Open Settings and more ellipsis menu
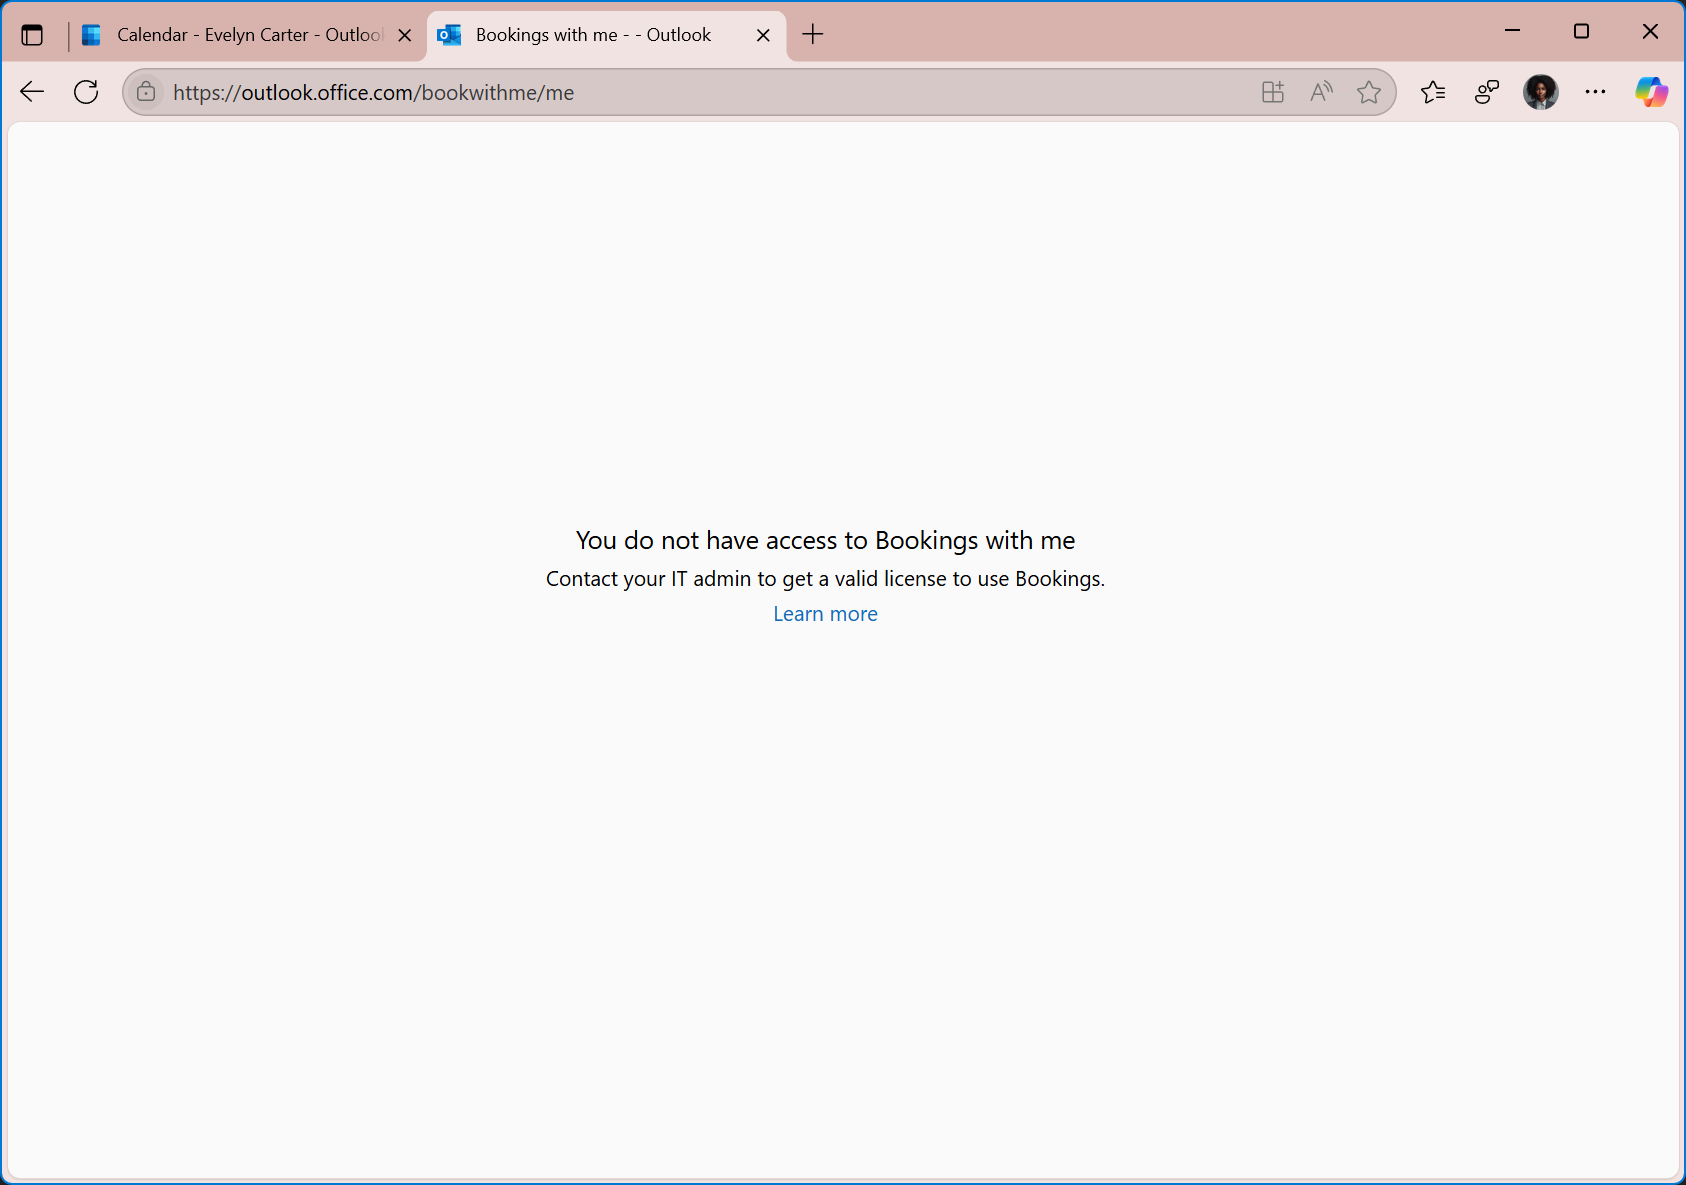This screenshot has height=1185, width=1686. tap(1595, 92)
